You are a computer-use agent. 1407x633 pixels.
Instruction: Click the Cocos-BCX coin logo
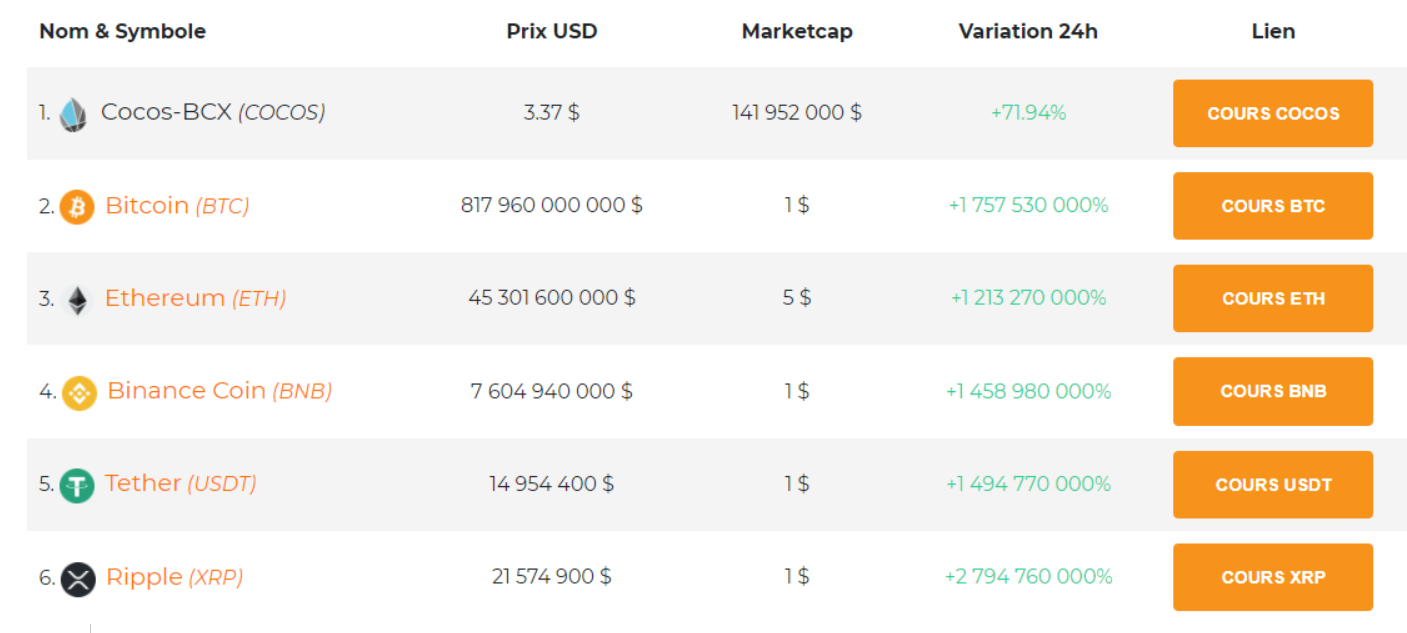(x=72, y=112)
